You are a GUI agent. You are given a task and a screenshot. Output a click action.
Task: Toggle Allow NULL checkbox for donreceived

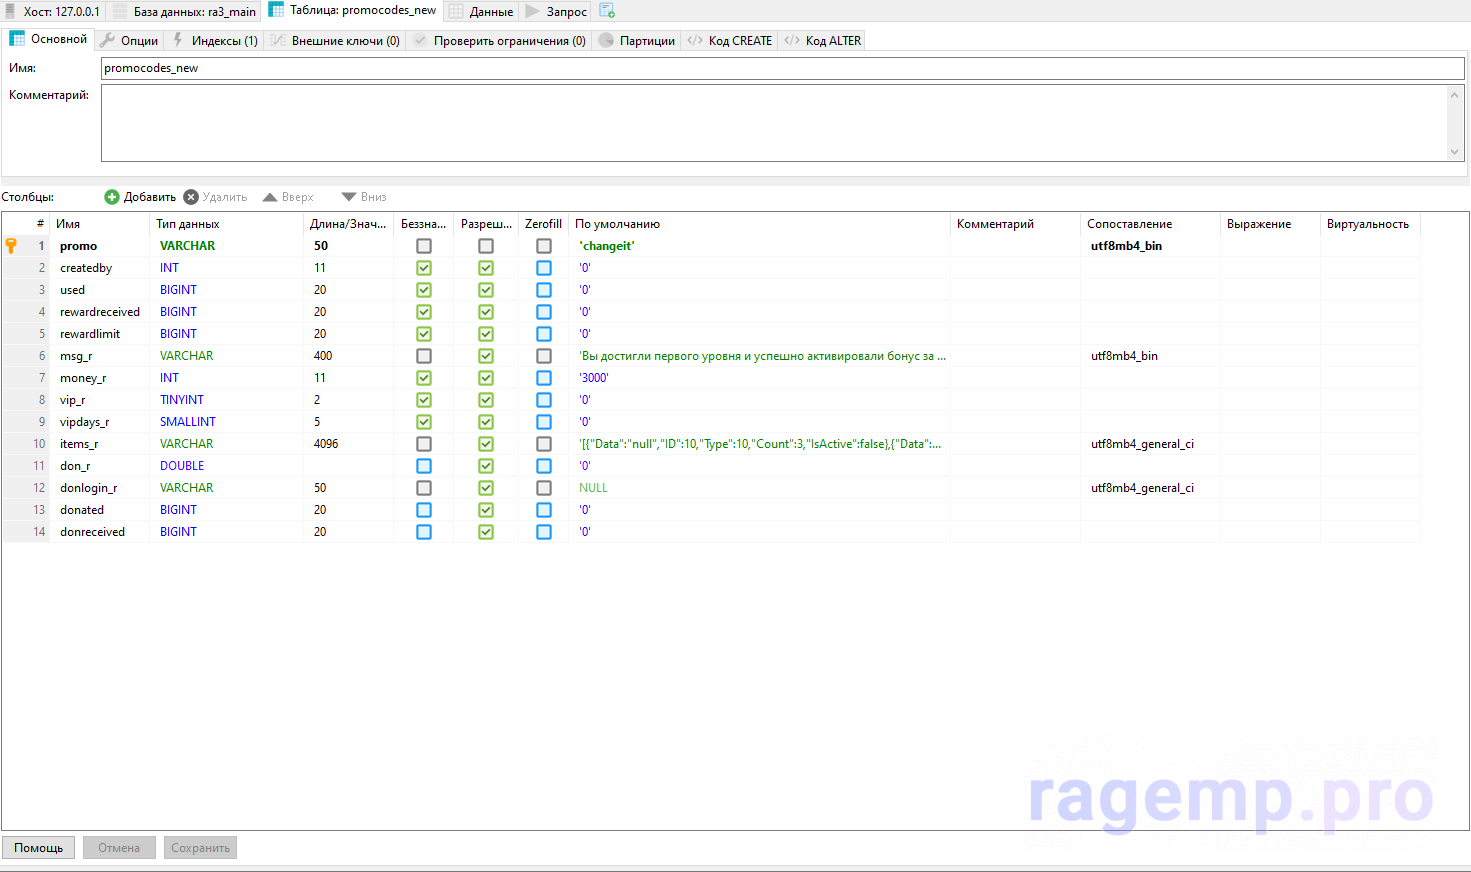point(486,532)
